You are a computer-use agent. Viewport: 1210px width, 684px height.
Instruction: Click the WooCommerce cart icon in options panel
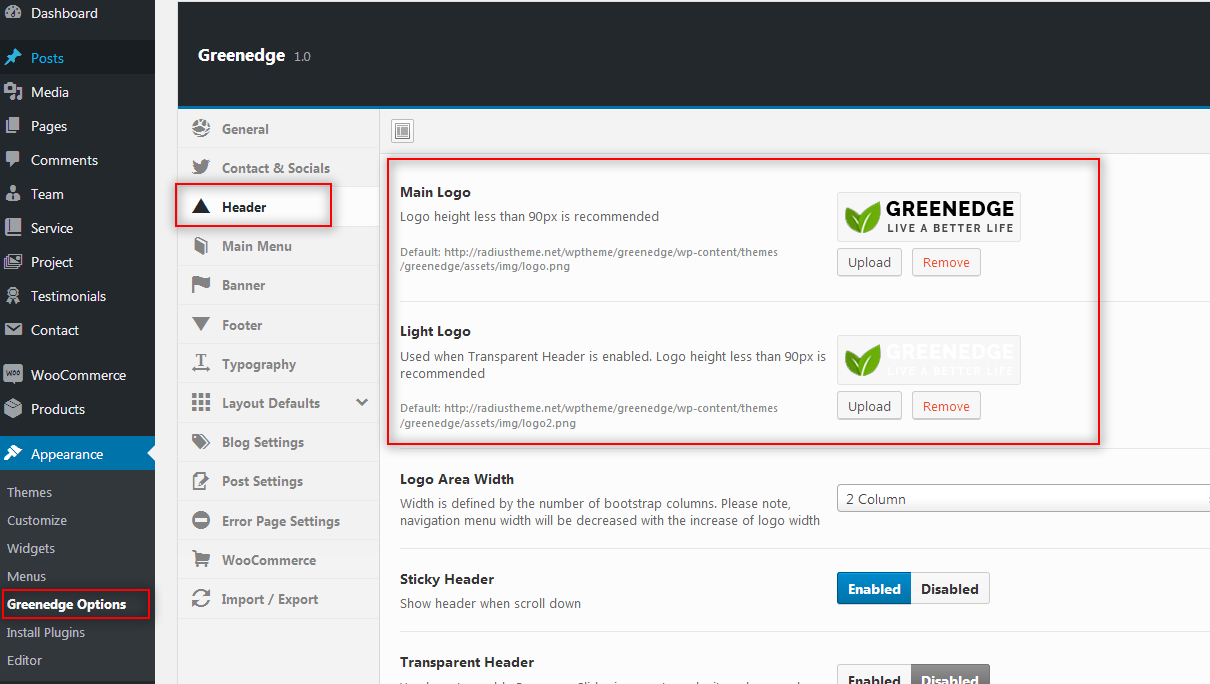pos(201,560)
